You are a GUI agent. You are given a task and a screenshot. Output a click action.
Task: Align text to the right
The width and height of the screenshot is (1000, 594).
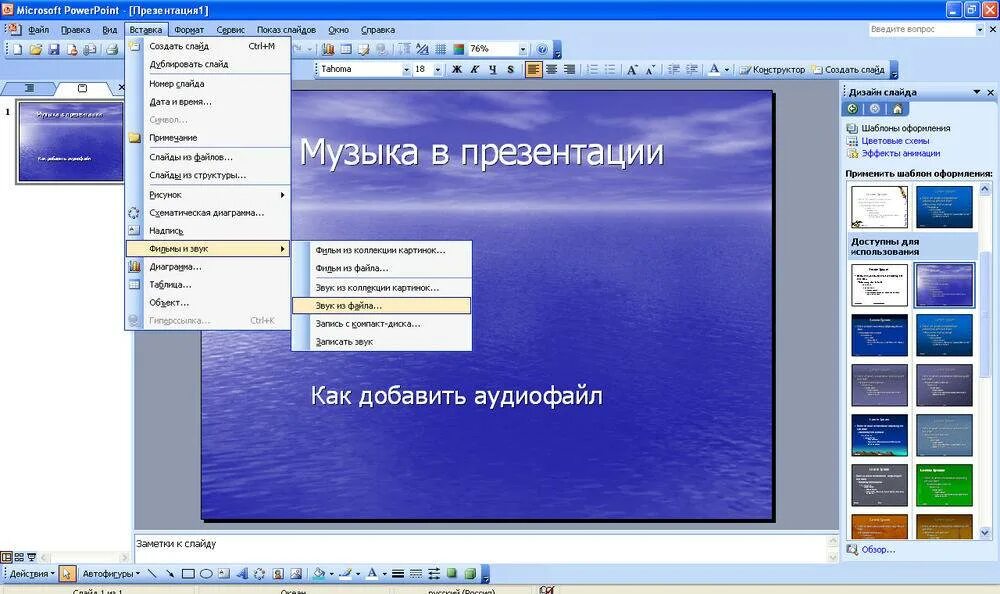pyautogui.click(x=570, y=69)
